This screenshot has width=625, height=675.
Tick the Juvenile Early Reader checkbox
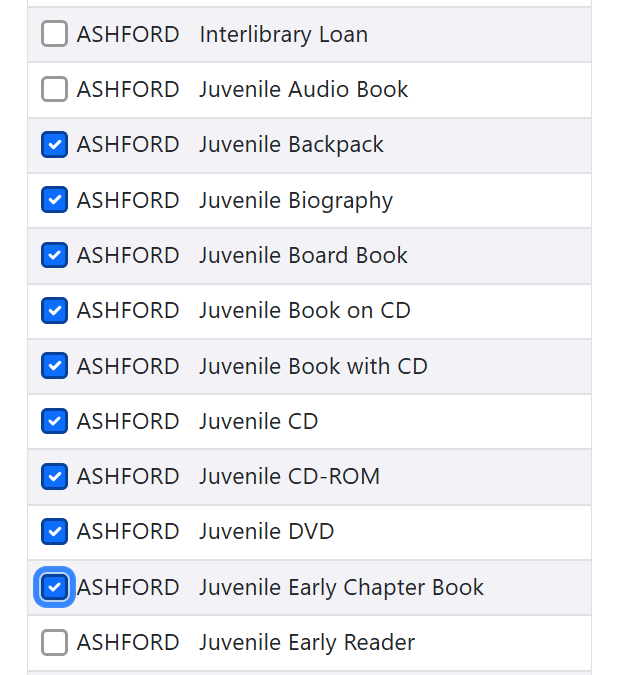pyautogui.click(x=54, y=642)
